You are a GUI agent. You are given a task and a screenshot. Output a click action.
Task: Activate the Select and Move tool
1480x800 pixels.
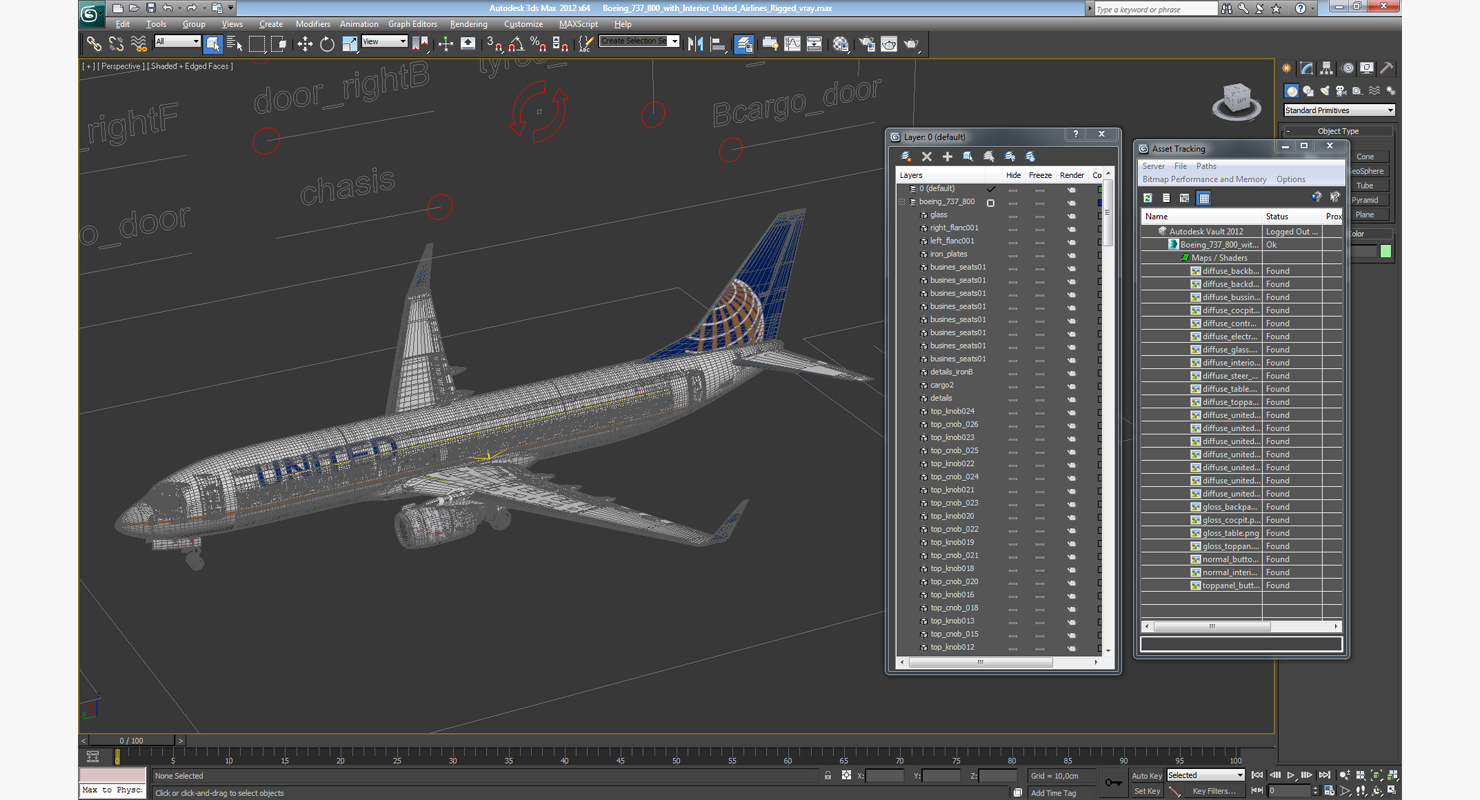click(305, 44)
